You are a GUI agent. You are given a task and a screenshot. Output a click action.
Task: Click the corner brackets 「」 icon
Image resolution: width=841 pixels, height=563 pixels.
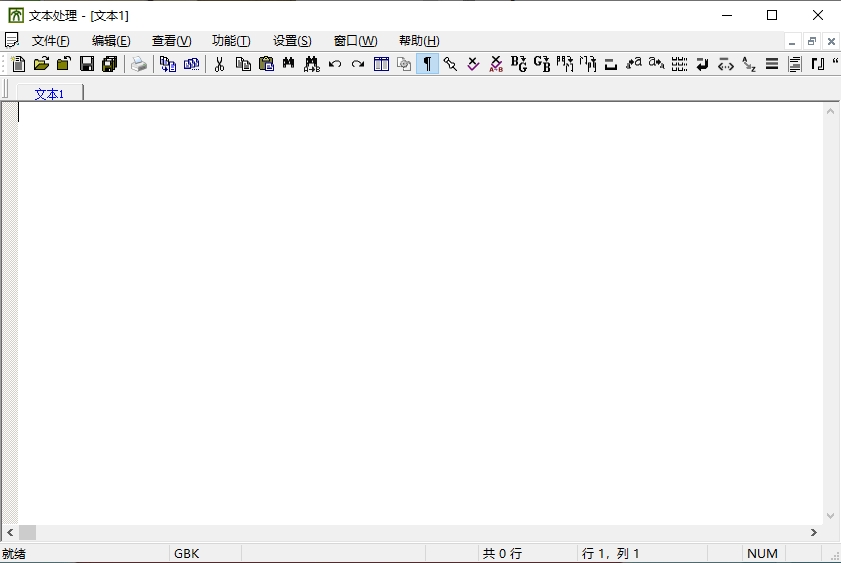point(817,64)
